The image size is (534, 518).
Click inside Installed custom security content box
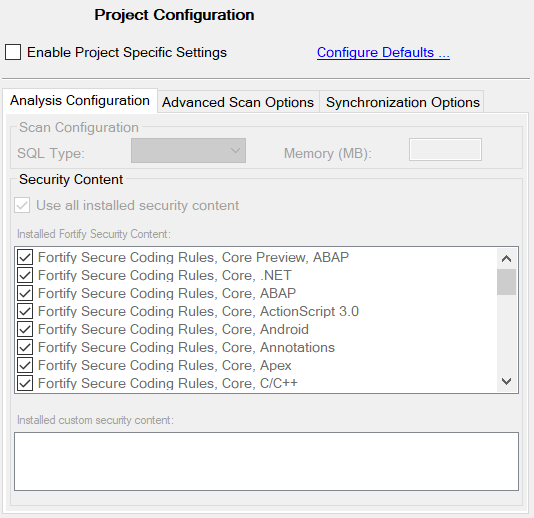click(266, 461)
